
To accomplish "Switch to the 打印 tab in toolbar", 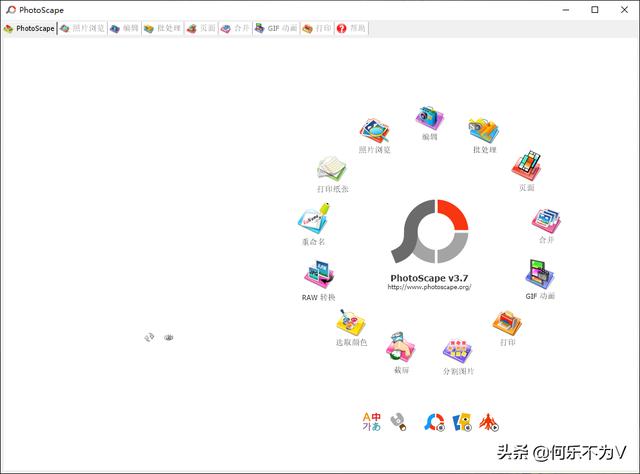I will coord(317,28).
